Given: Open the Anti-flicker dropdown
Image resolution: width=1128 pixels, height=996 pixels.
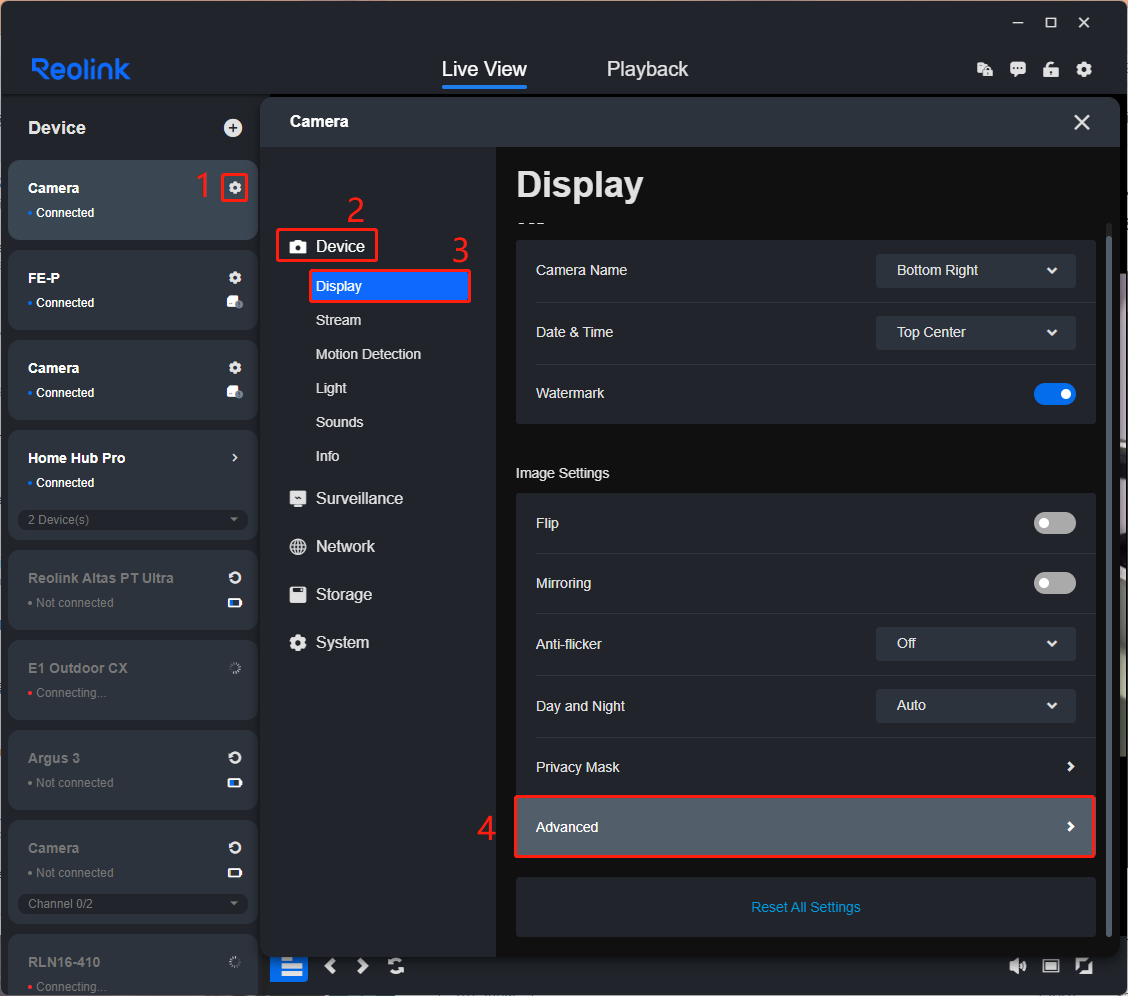Looking at the screenshot, I should (975, 643).
